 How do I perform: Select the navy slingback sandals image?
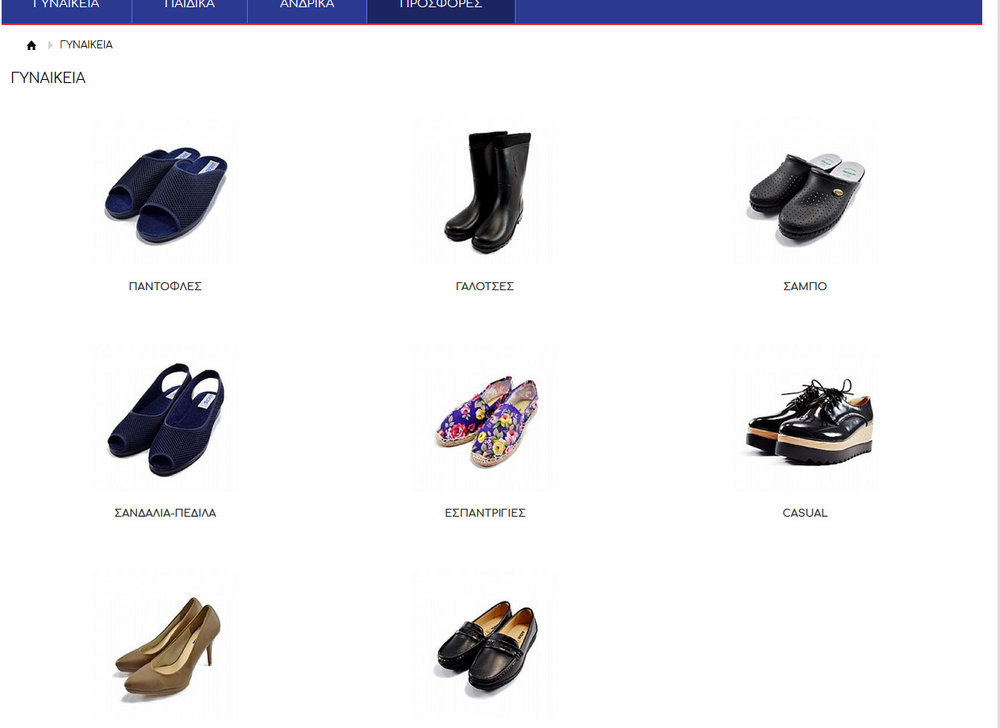pos(165,419)
